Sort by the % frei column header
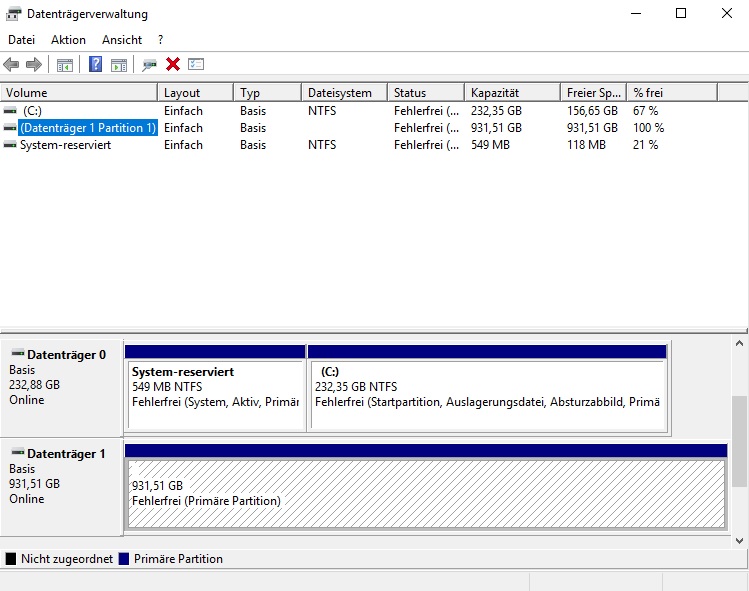 pyautogui.click(x=673, y=93)
